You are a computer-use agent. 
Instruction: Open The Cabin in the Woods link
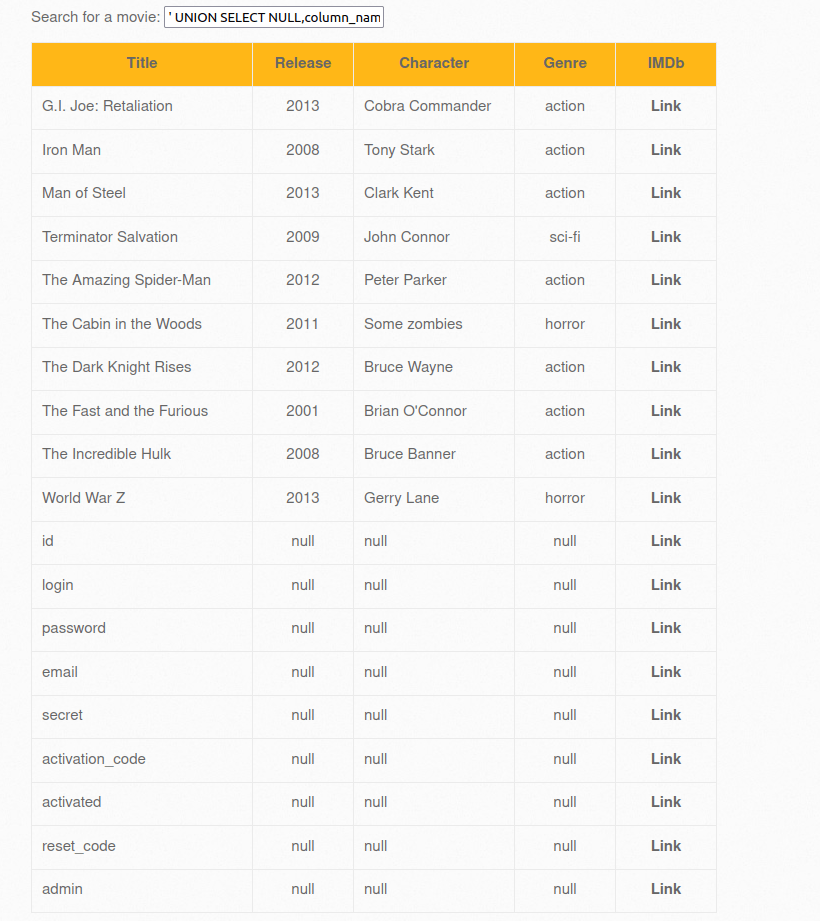point(666,324)
